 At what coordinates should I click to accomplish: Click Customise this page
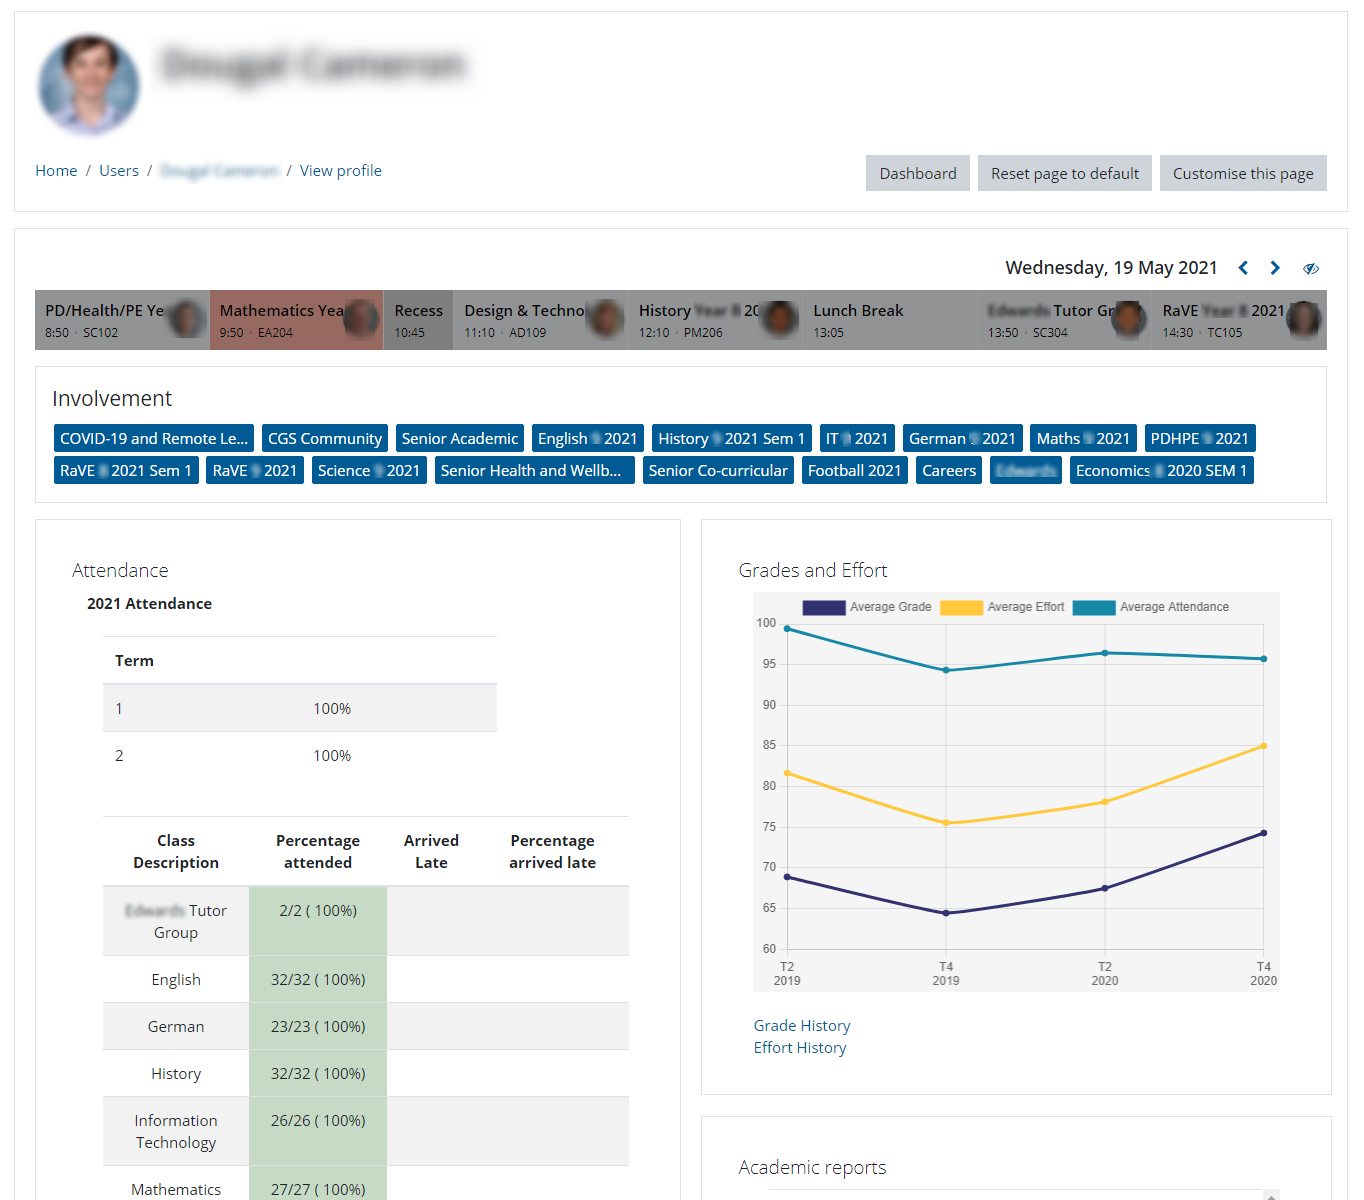tap(1243, 173)
